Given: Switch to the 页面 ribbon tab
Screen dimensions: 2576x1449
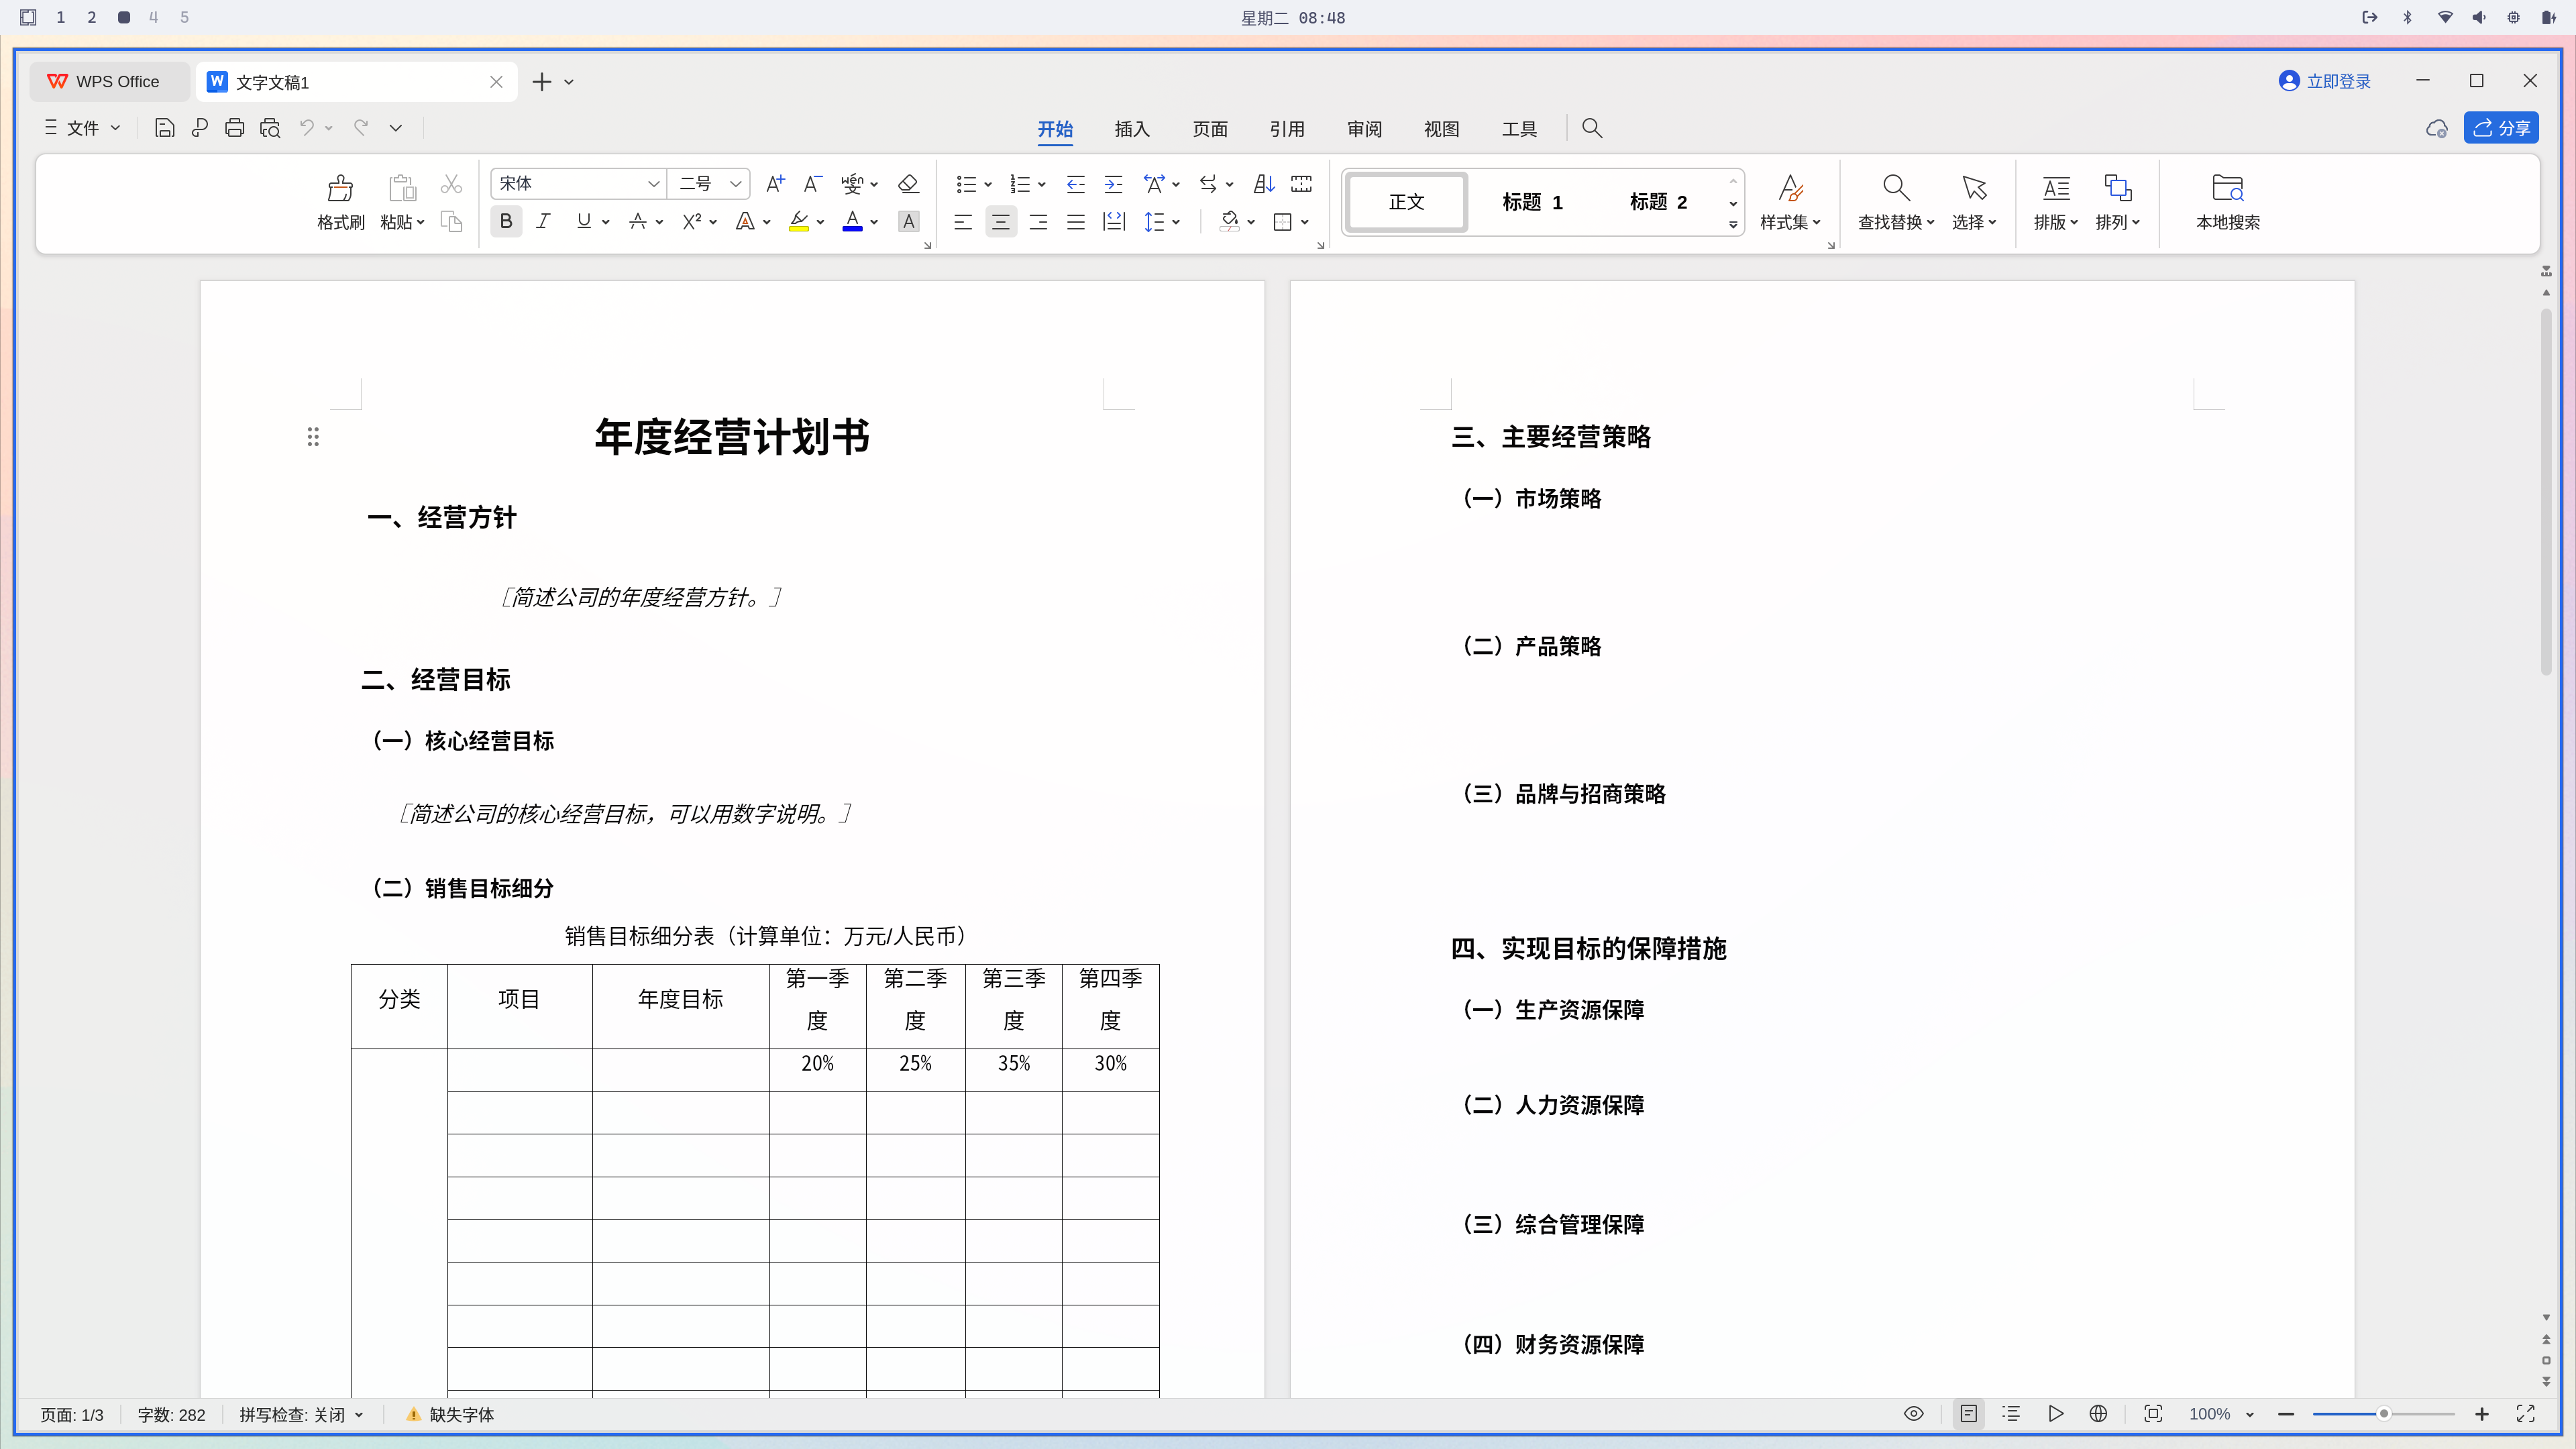Looking at the screenshot, I should pos(1210,129).
